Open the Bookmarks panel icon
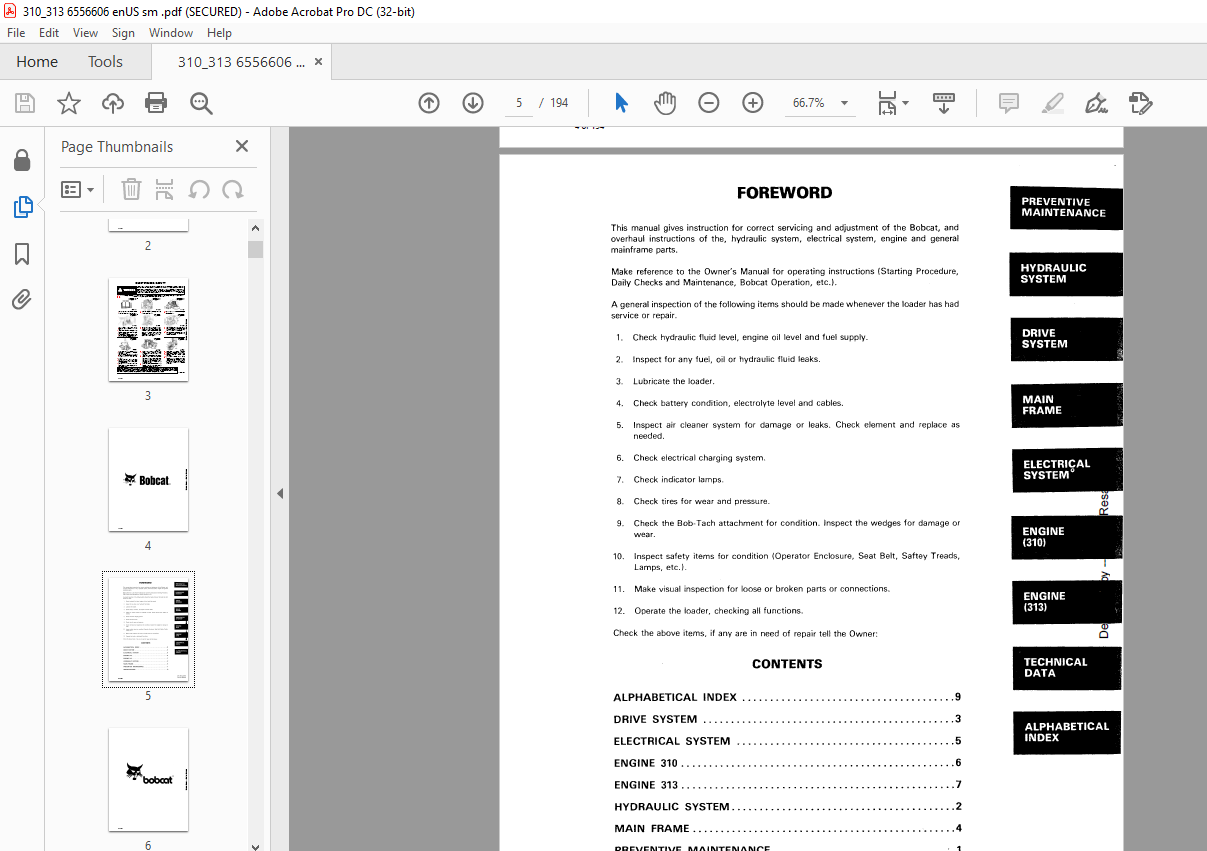The image size is (1207, 851). coord(22,254)
